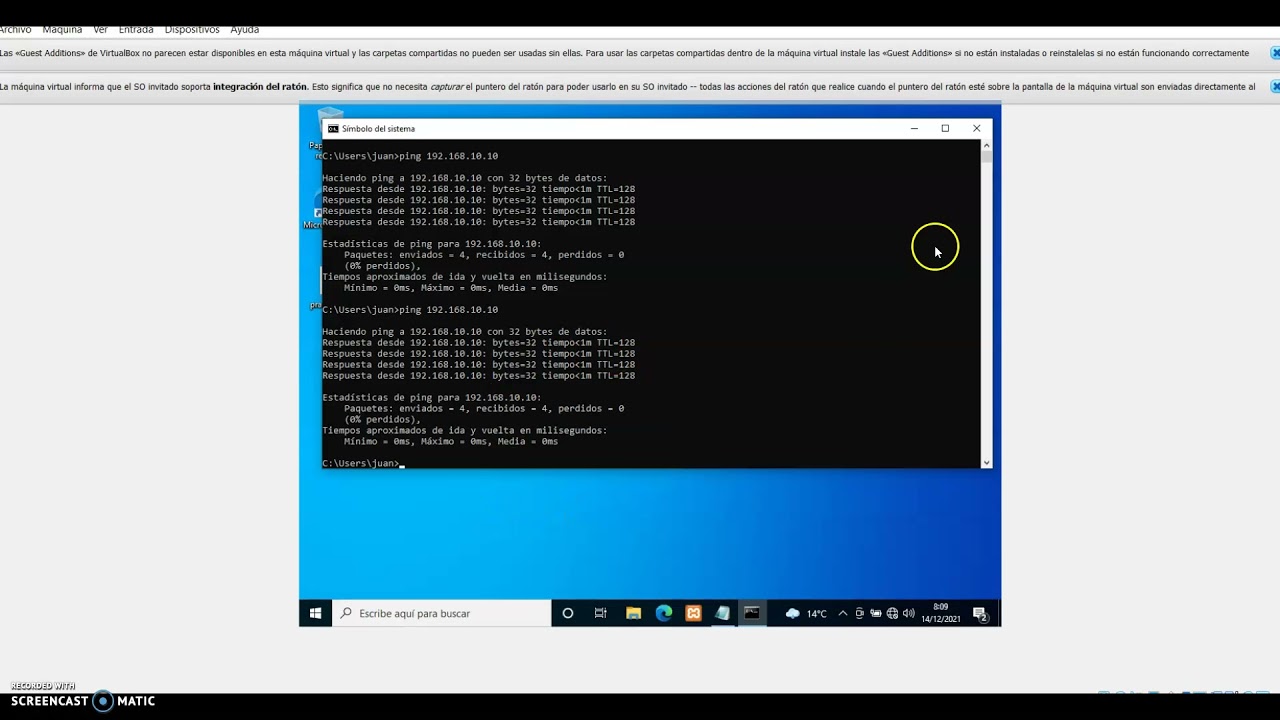Click the console scrollbar down arrow
This screenshot has height=720, width=1280.
pos(986,462)
